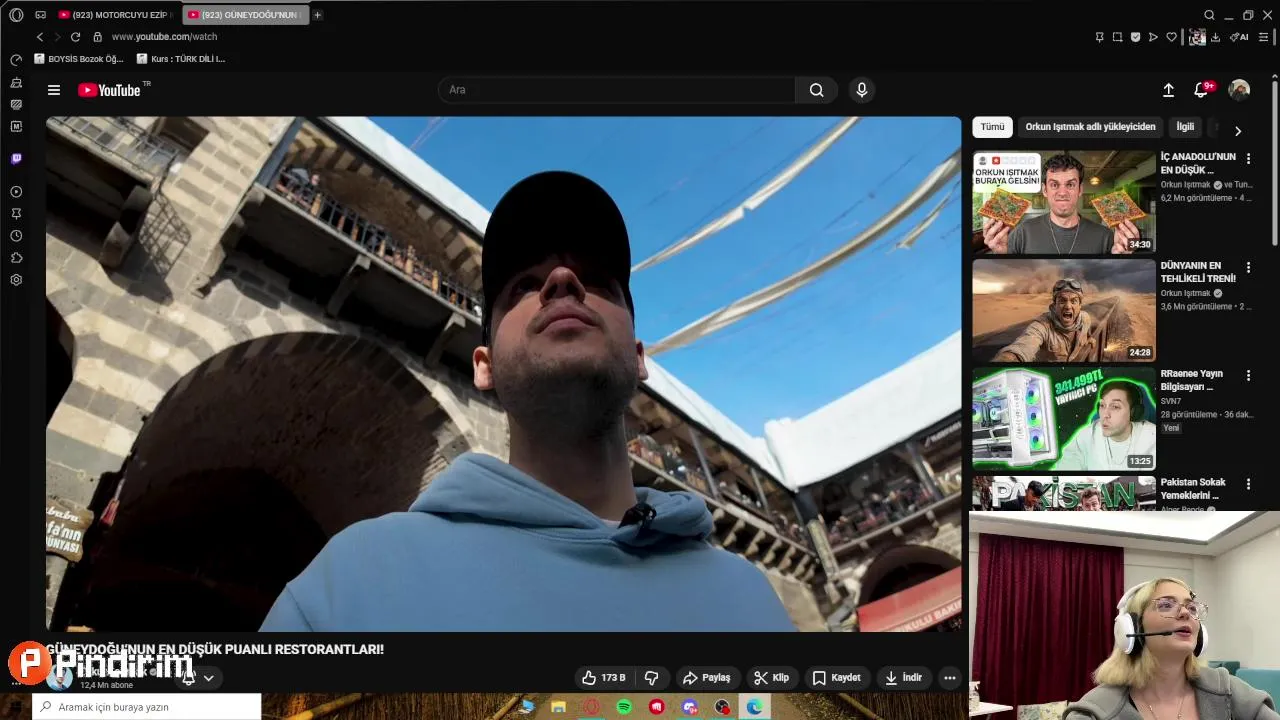1280x720 pixels.
Task: Launch Spotify from the Windows taskbar
Action: click(624, 707)
